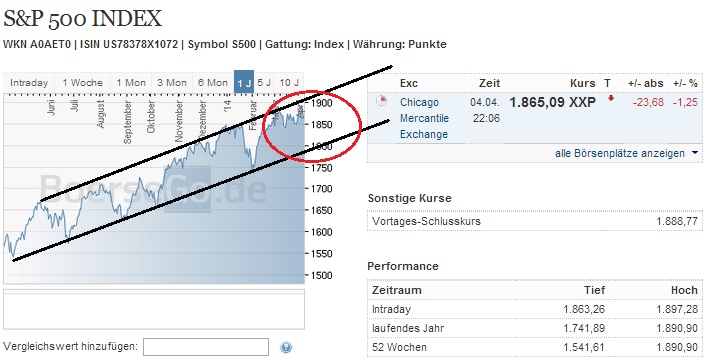Select the 1 J chart range
This screenshot has height=360, width=711.
(244, 83)
